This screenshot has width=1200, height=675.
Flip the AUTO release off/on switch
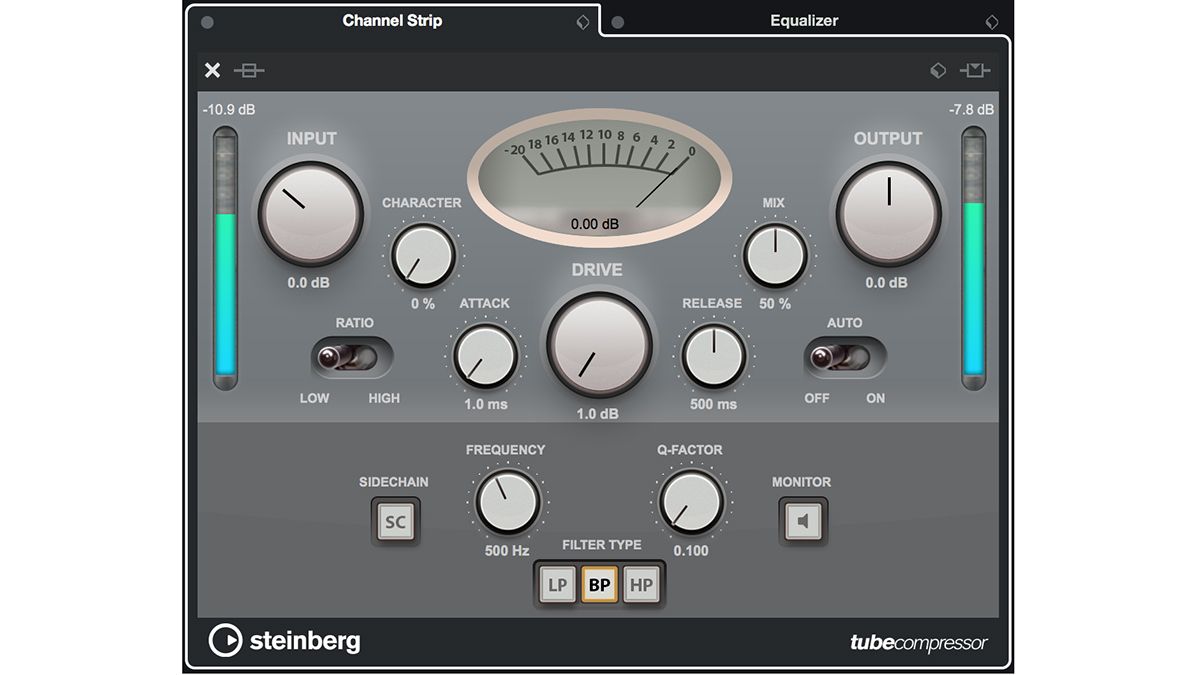pos(845,357)
